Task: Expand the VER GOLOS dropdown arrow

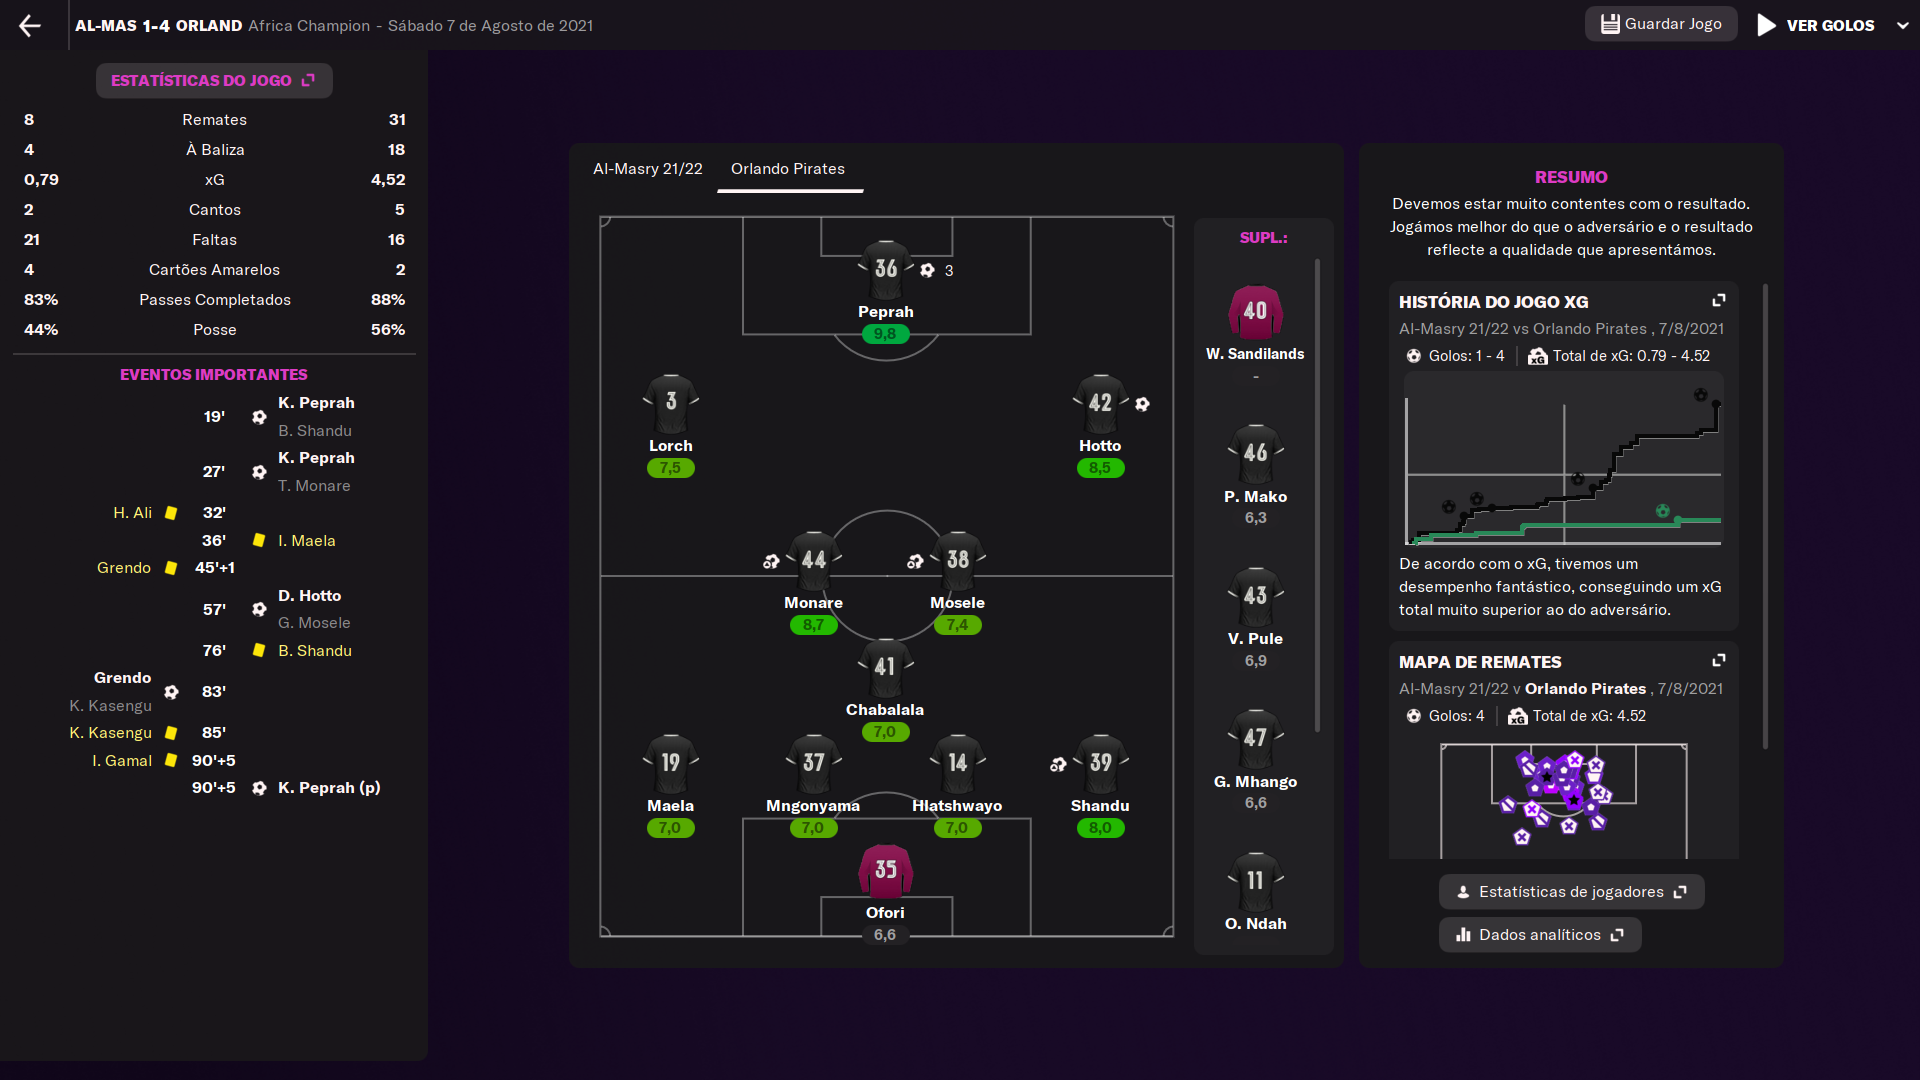Action: 1902,25
